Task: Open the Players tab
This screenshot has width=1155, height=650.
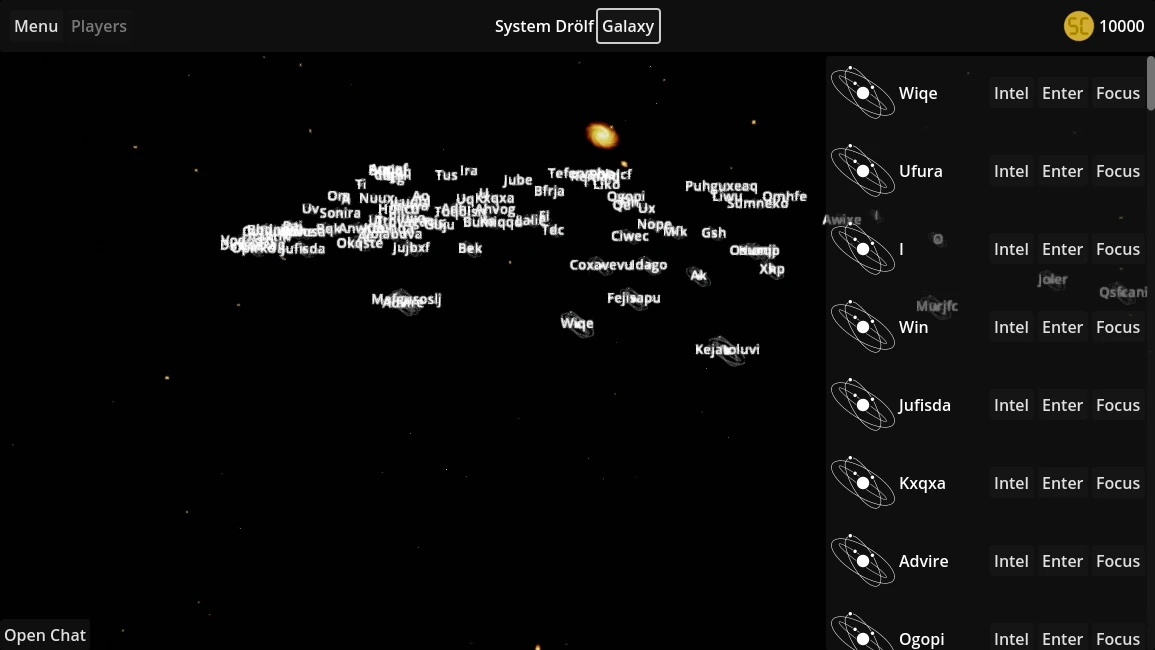Action: coord(99,26)
